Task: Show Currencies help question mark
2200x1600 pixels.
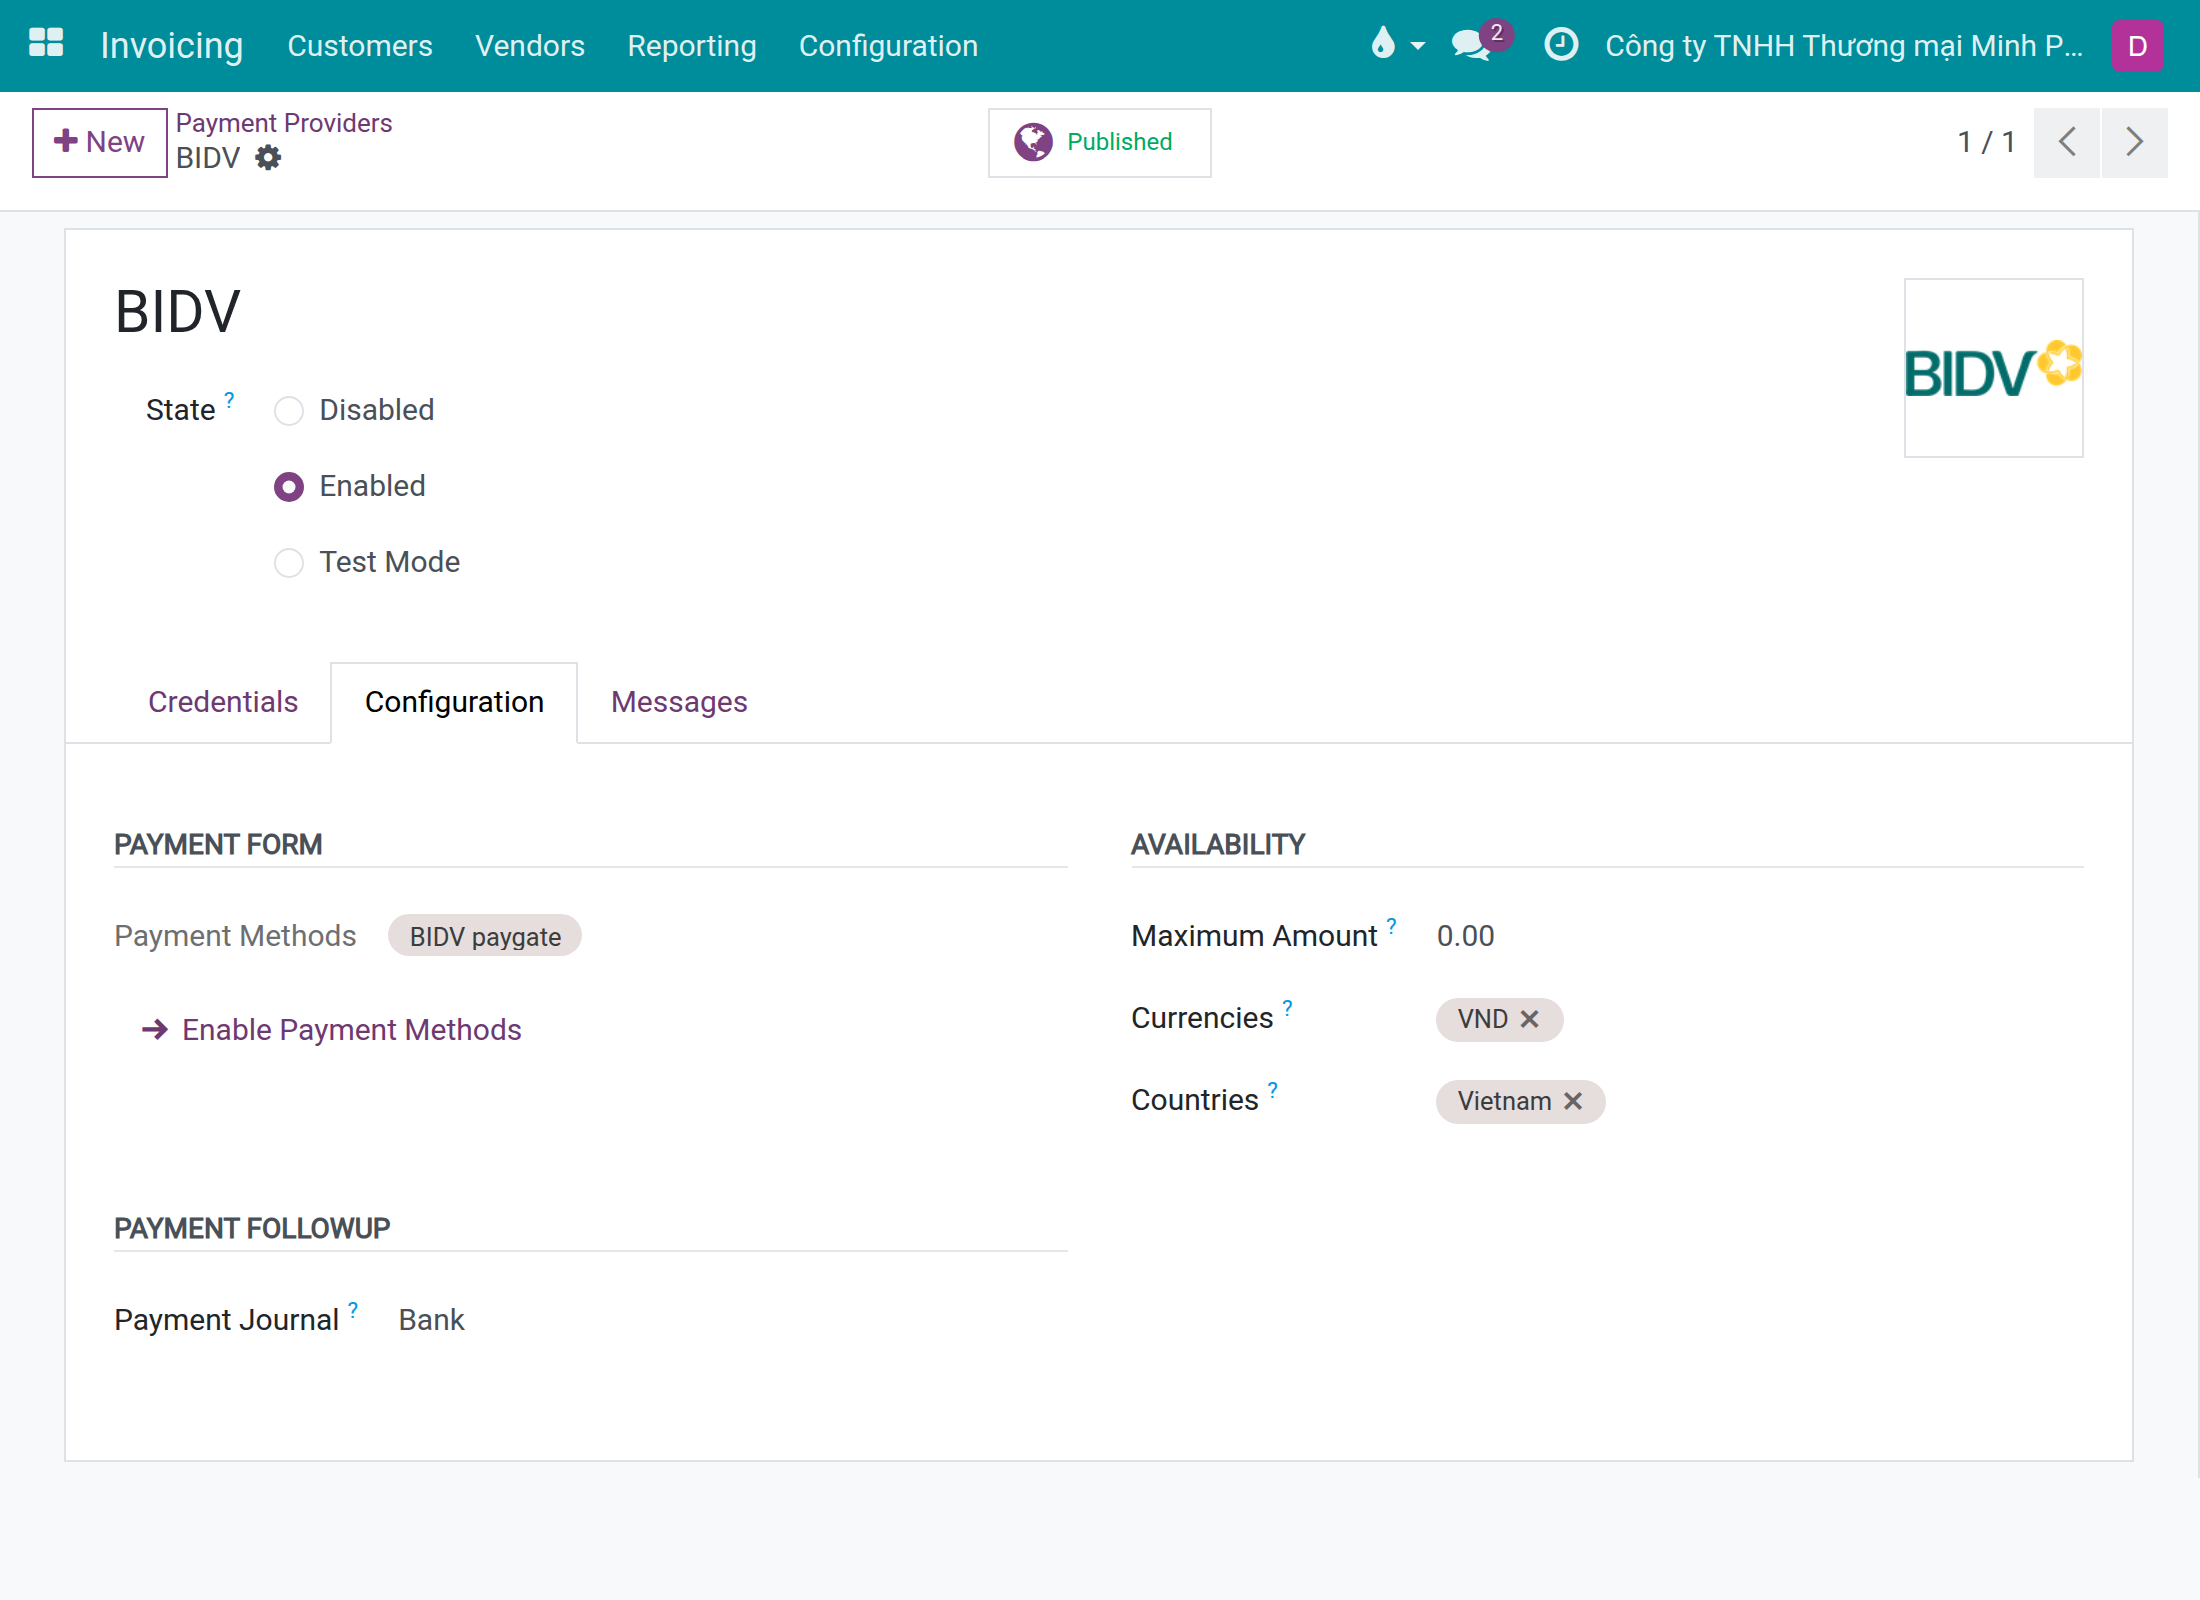Action: coord(1287,1007)
